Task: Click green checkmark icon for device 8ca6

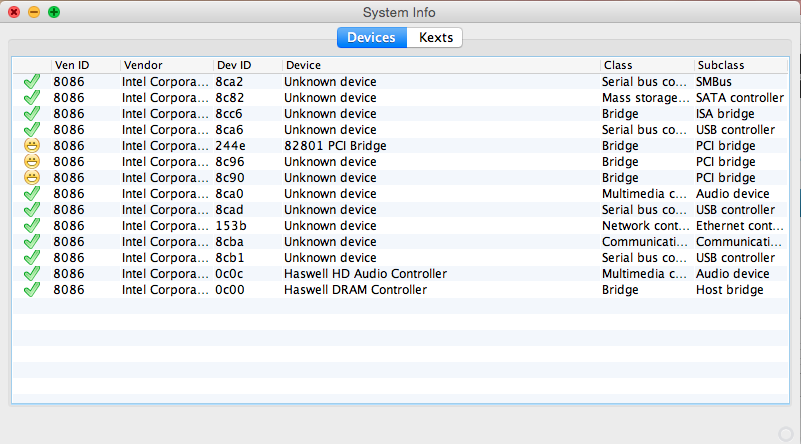Action: tap(32, 130)
